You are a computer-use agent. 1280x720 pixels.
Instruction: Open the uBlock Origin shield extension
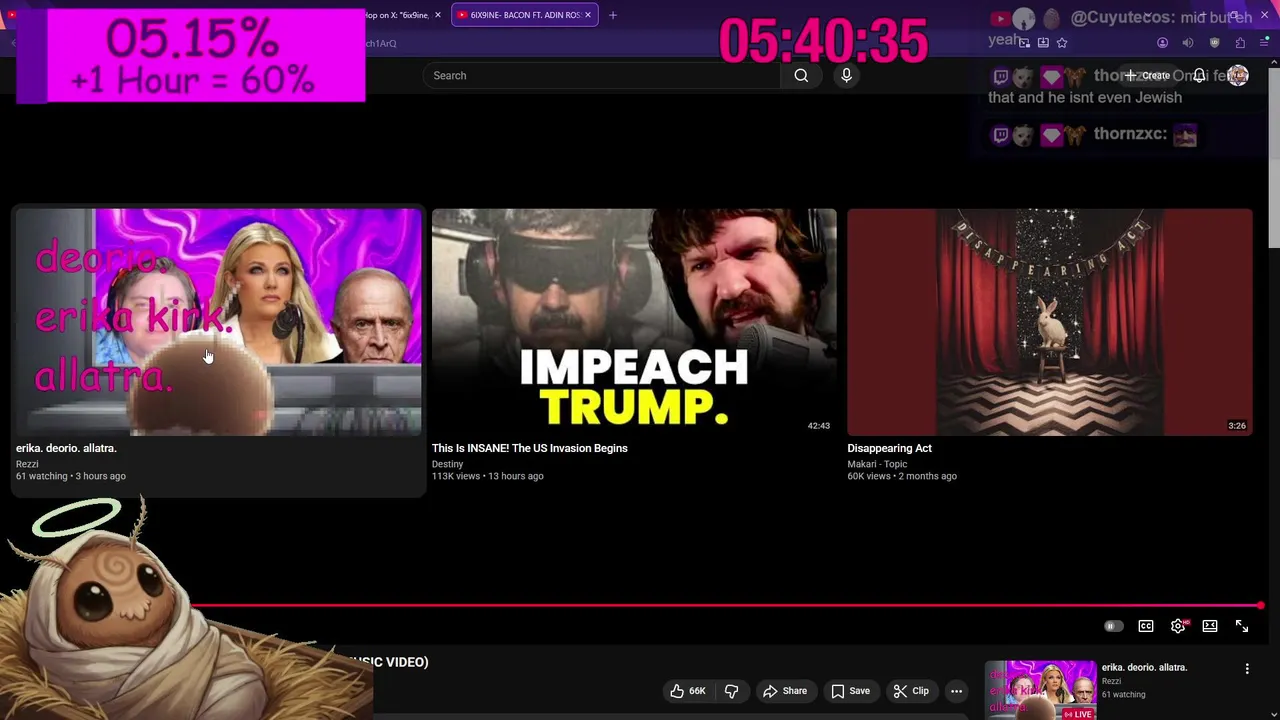point(1214,43)
